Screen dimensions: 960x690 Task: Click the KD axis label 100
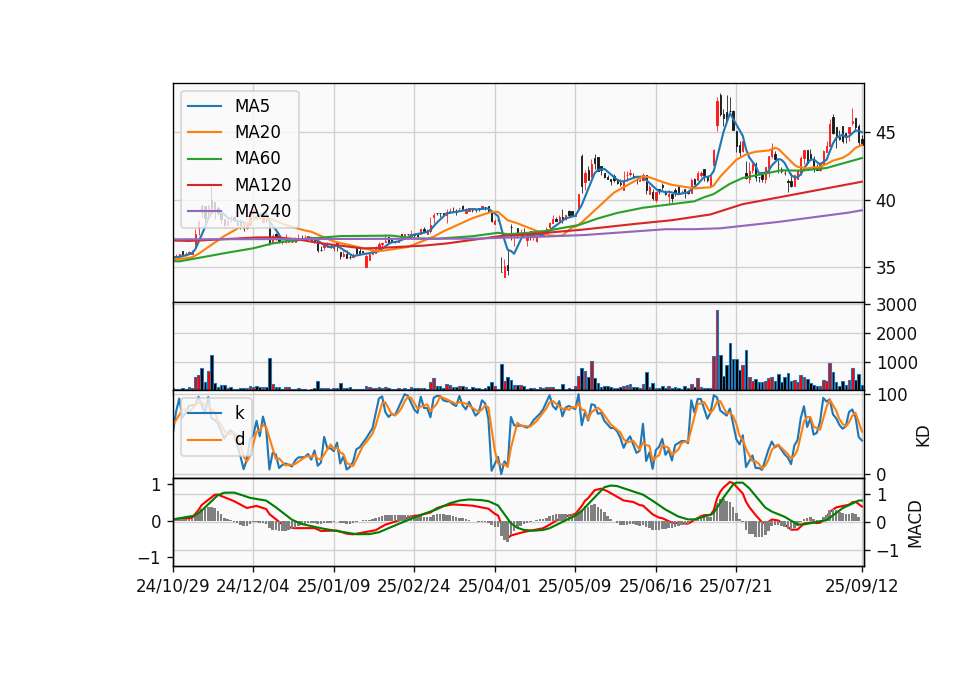[892, 396]
